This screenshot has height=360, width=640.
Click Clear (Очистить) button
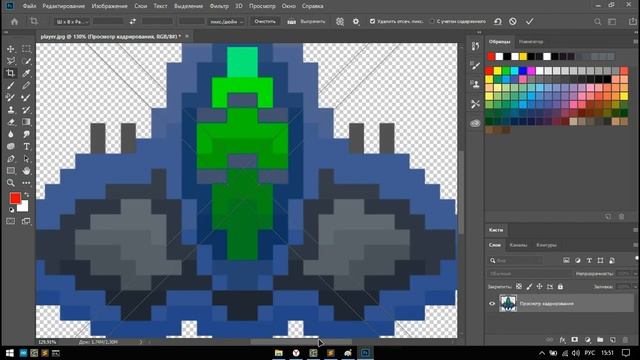[x=265, y=21]
